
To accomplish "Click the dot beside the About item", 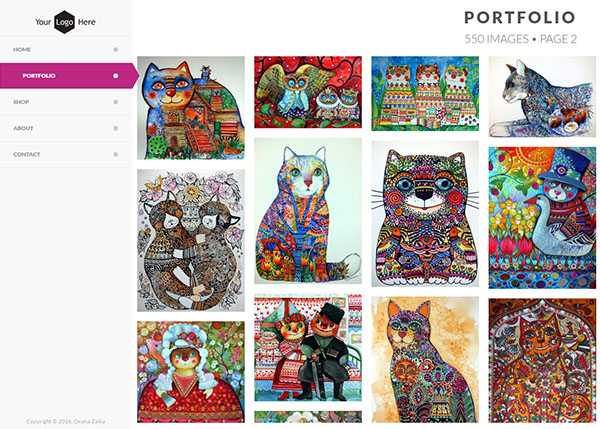I will tap(116, 128).
